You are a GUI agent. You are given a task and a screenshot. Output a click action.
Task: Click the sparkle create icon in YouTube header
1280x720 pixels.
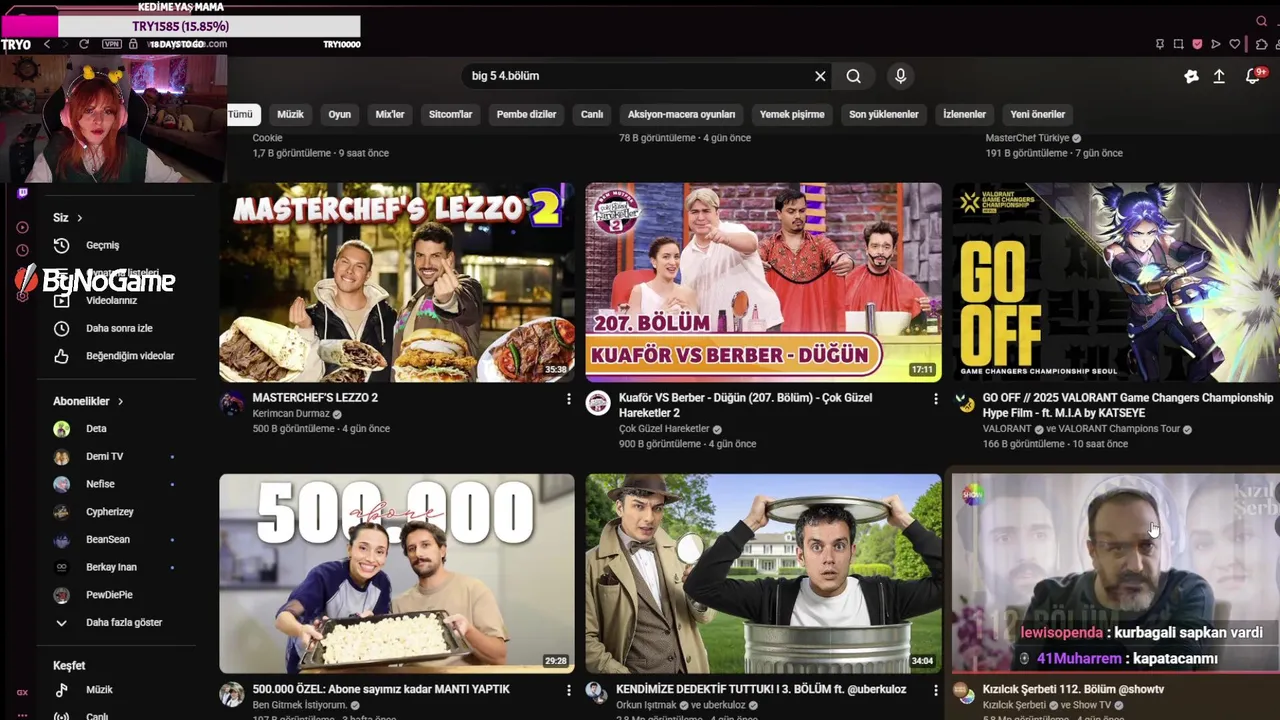[1191, 76]
